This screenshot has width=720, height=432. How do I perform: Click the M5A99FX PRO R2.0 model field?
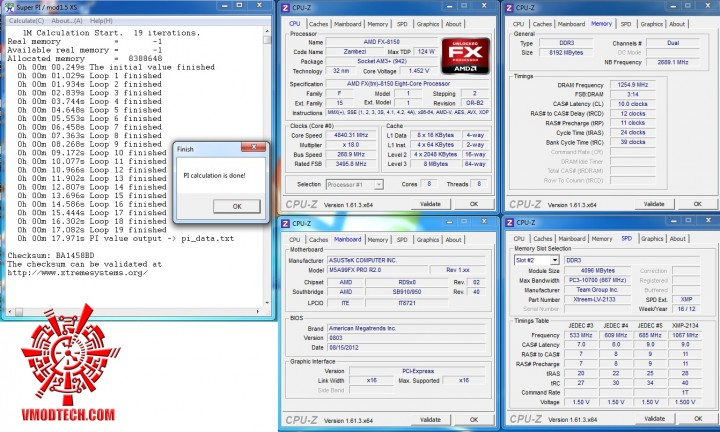coord(377,270)
